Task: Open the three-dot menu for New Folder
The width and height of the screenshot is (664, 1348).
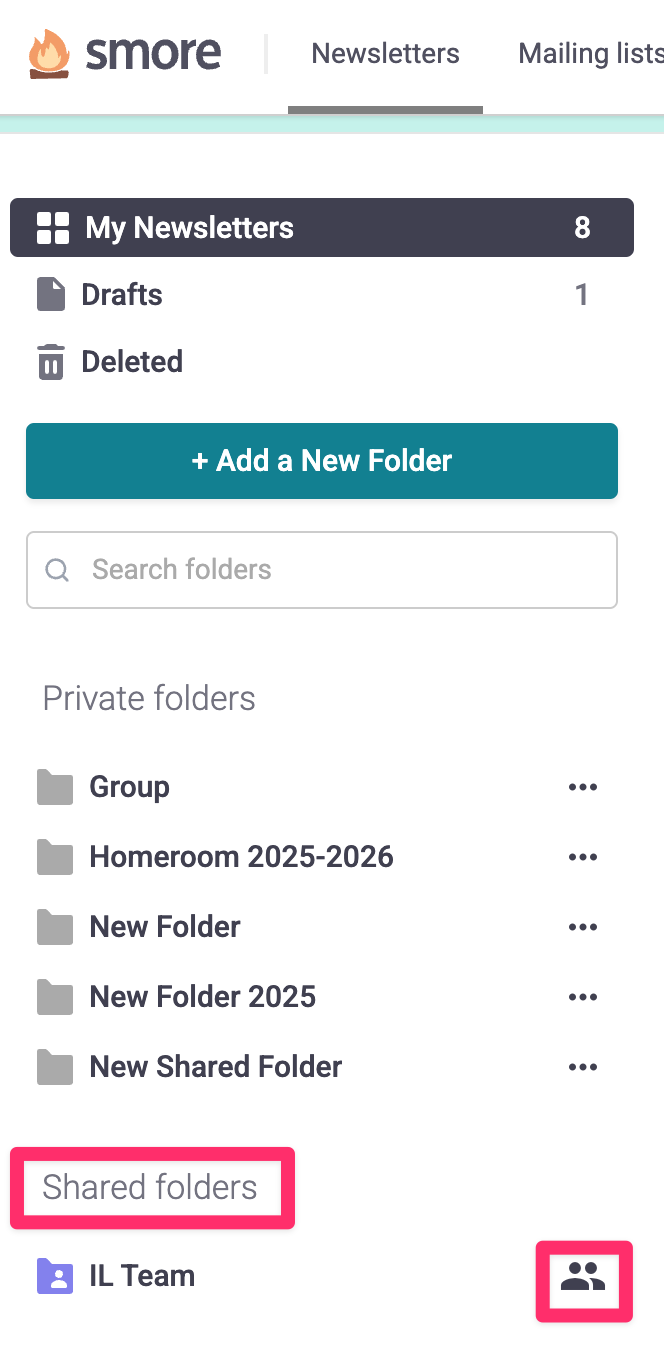Action: pos(583,927)
